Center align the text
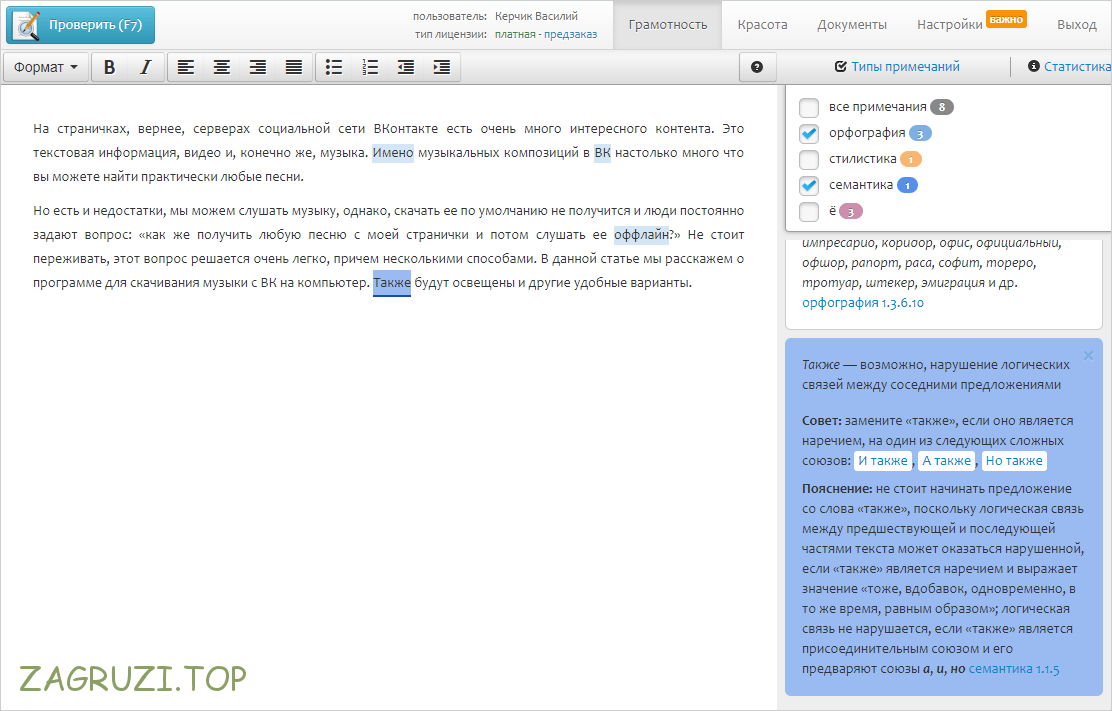Screen dimensions: 1112x711 point(221,67)
